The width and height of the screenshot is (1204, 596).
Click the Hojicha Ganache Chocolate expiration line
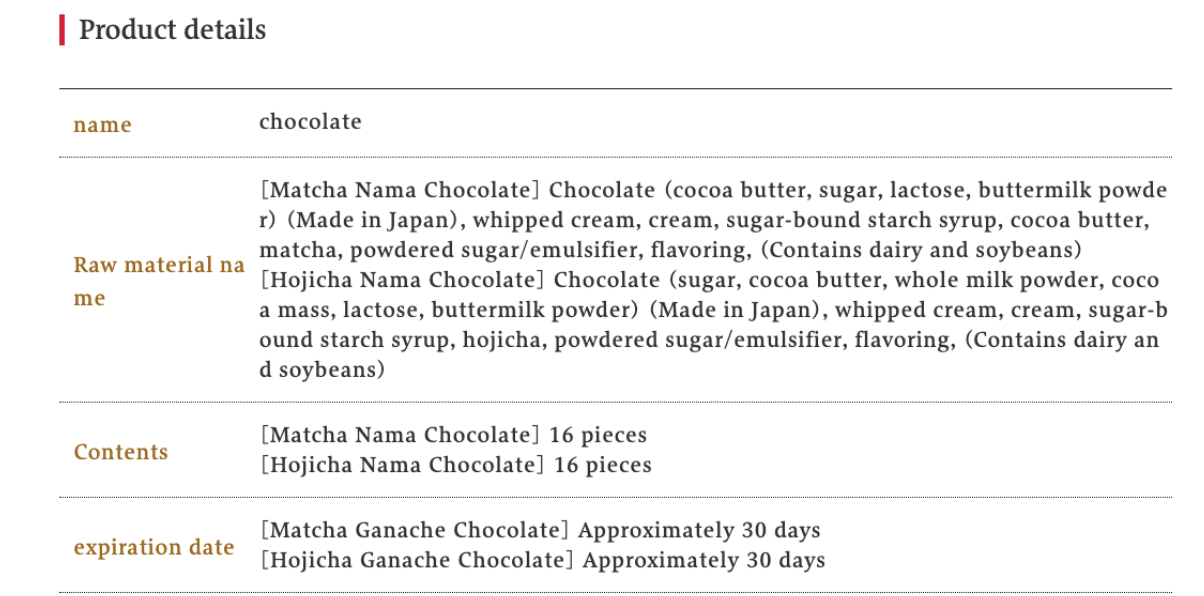click(x=542, y=560)
